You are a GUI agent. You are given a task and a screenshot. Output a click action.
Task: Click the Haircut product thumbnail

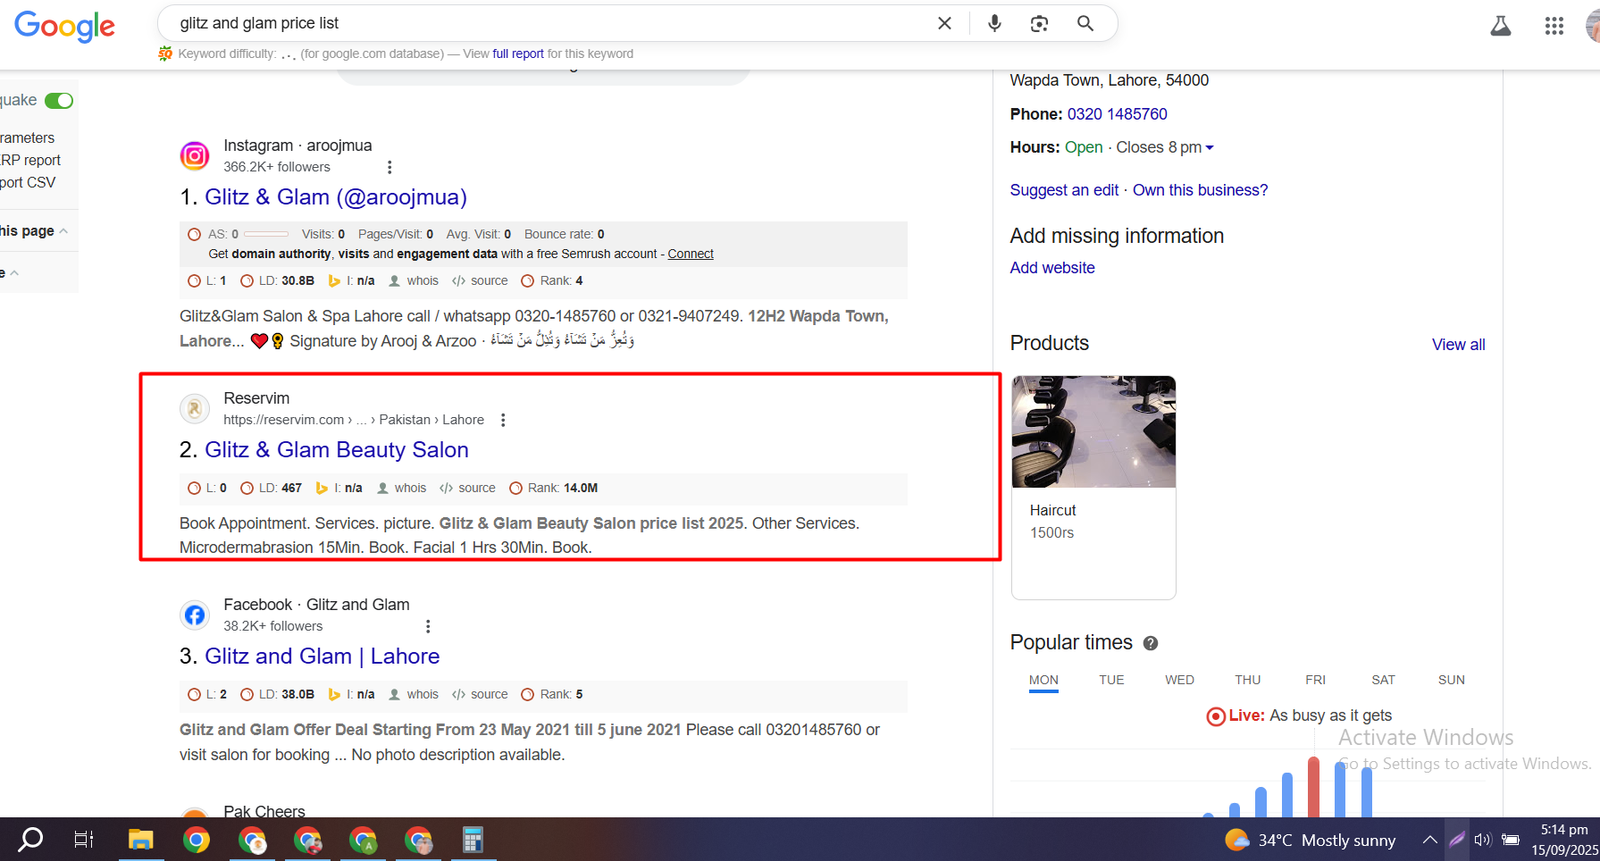click(1093, 432)
